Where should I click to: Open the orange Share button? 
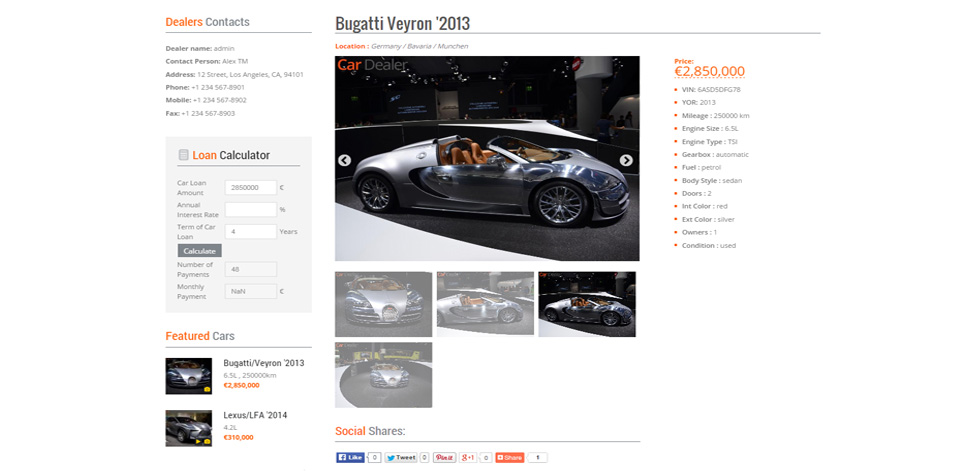pyautogui.click(x=509, y=457)
